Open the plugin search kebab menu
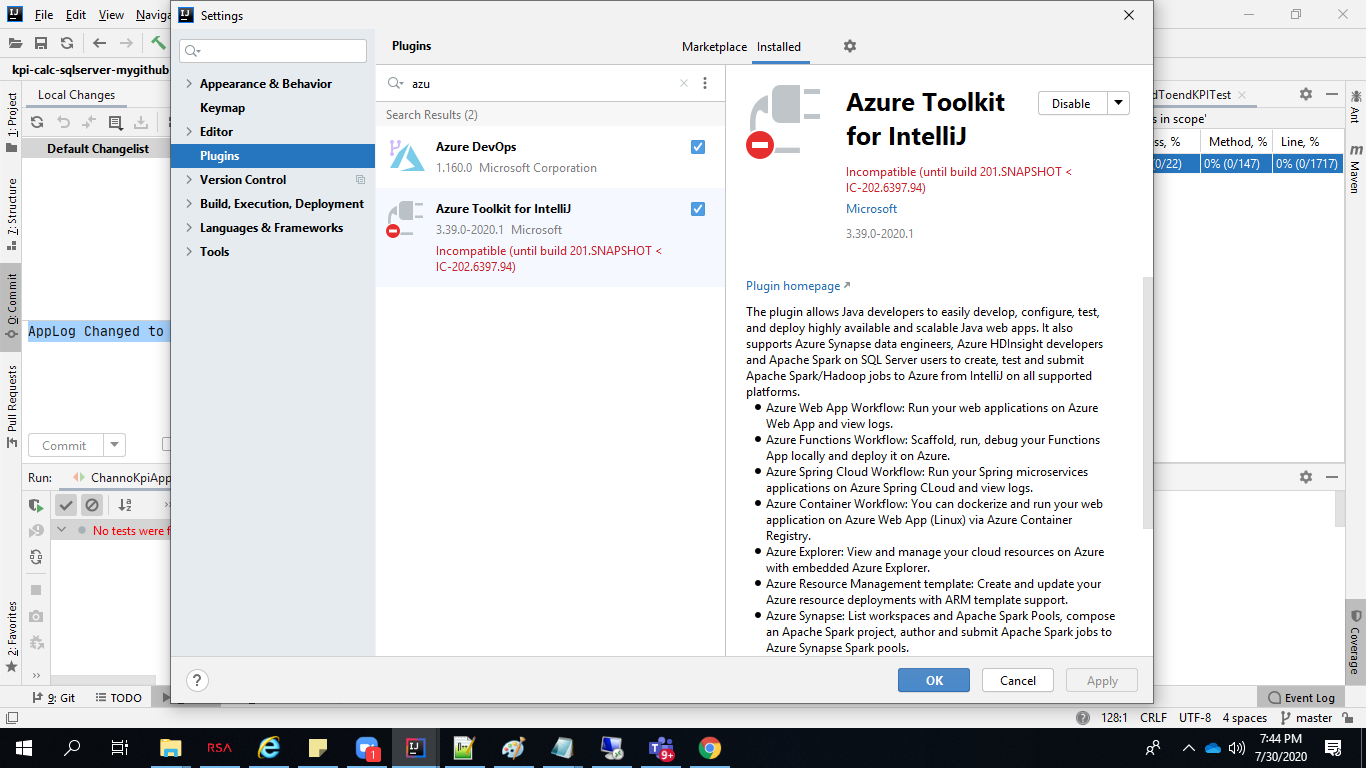 [x=706, y=83]
